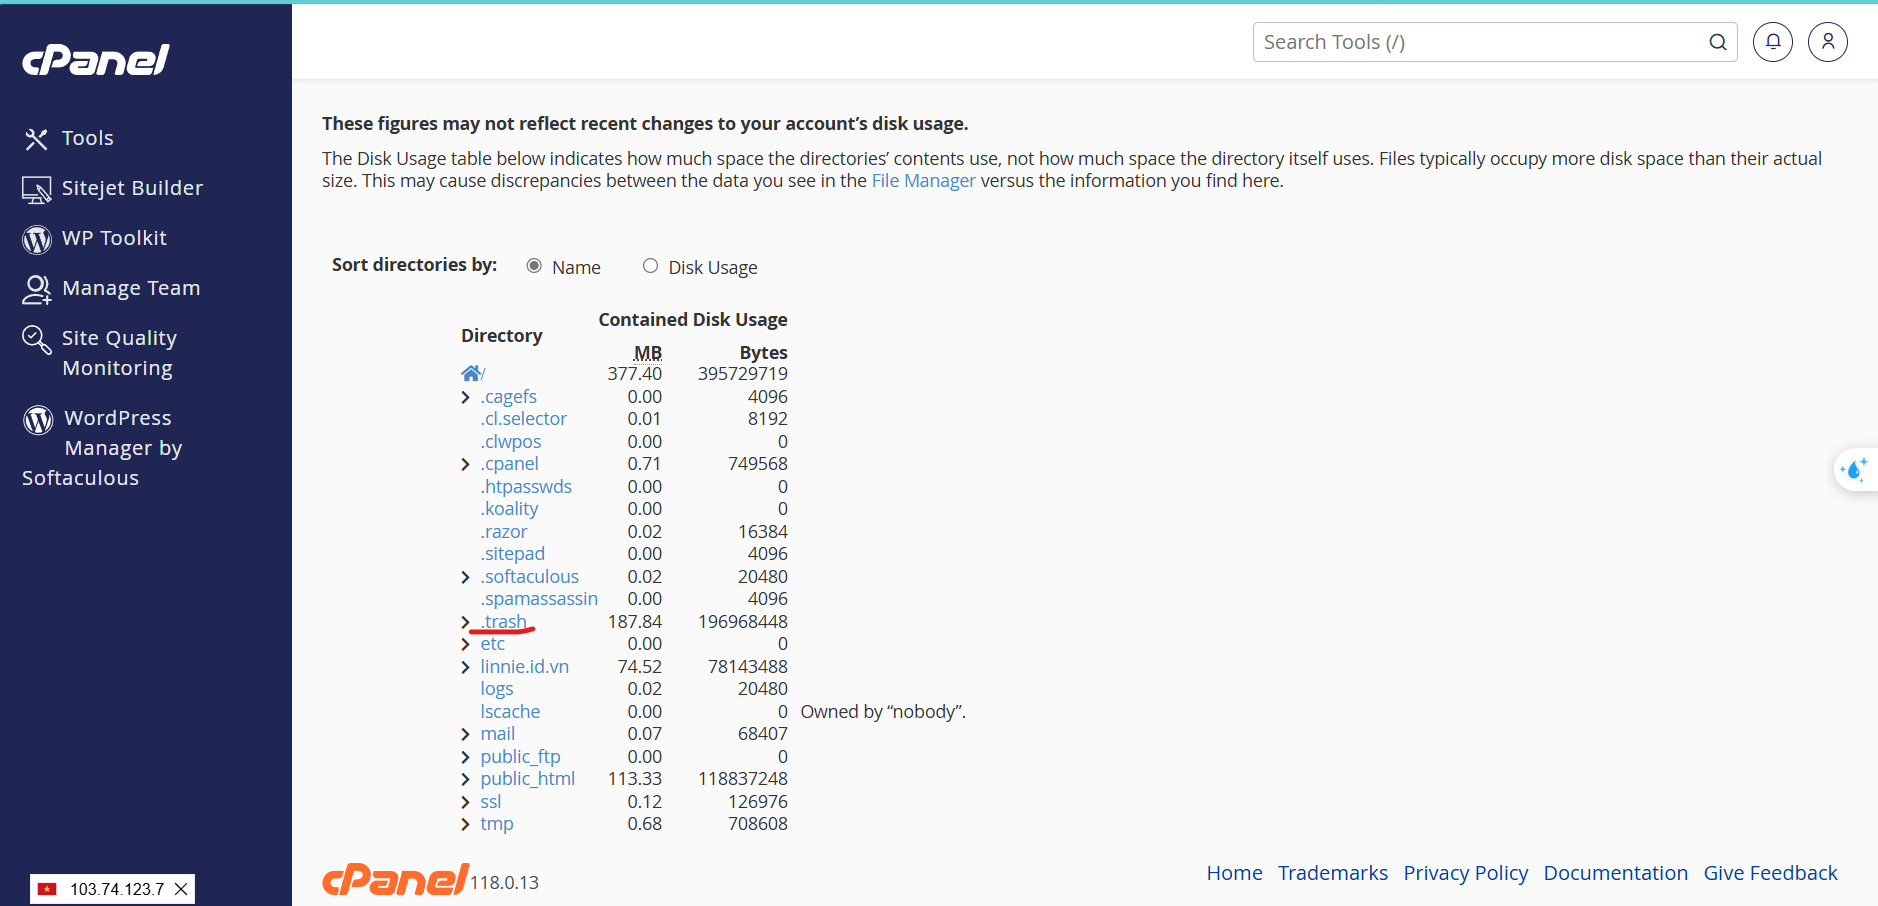
Task: Open Sitejet Builder menu item
Action: coord(132,188)
